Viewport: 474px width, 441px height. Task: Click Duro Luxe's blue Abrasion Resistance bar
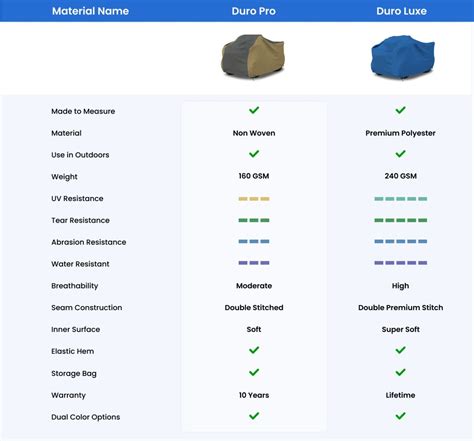pyautogui.click(x=401, y=242)
